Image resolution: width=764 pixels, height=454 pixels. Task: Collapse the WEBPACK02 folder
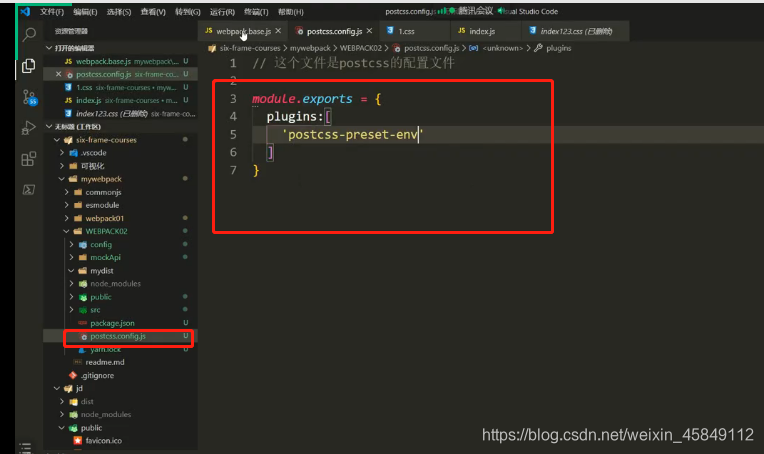coord(66,231)
